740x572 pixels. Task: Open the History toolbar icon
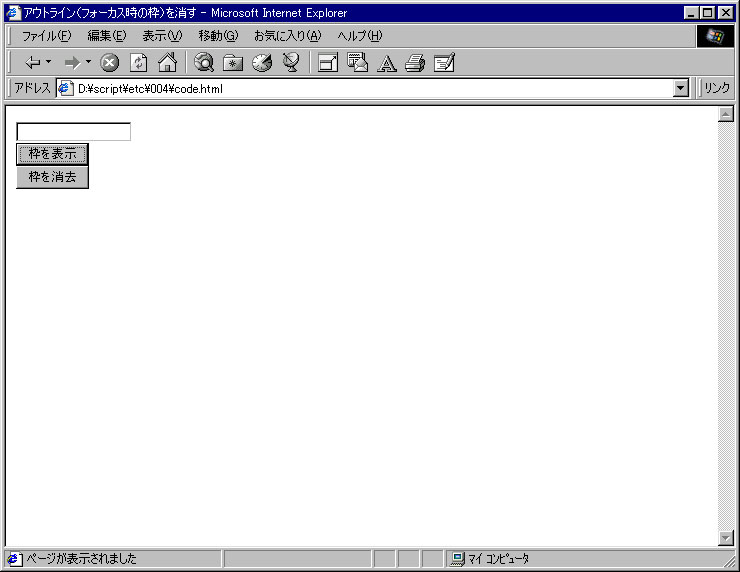(262, 62)
